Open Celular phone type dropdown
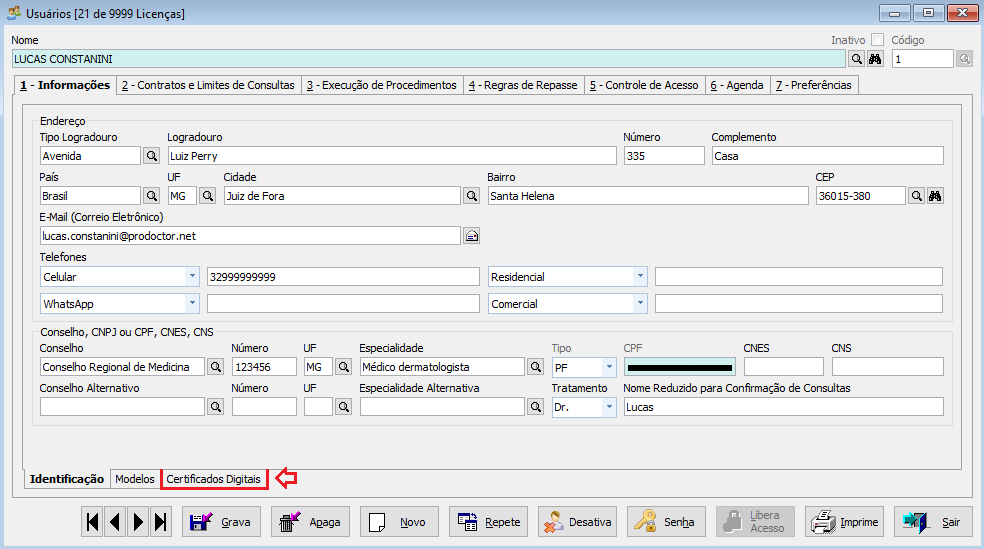Screen dimensions: 984x549 coord(192,277)
